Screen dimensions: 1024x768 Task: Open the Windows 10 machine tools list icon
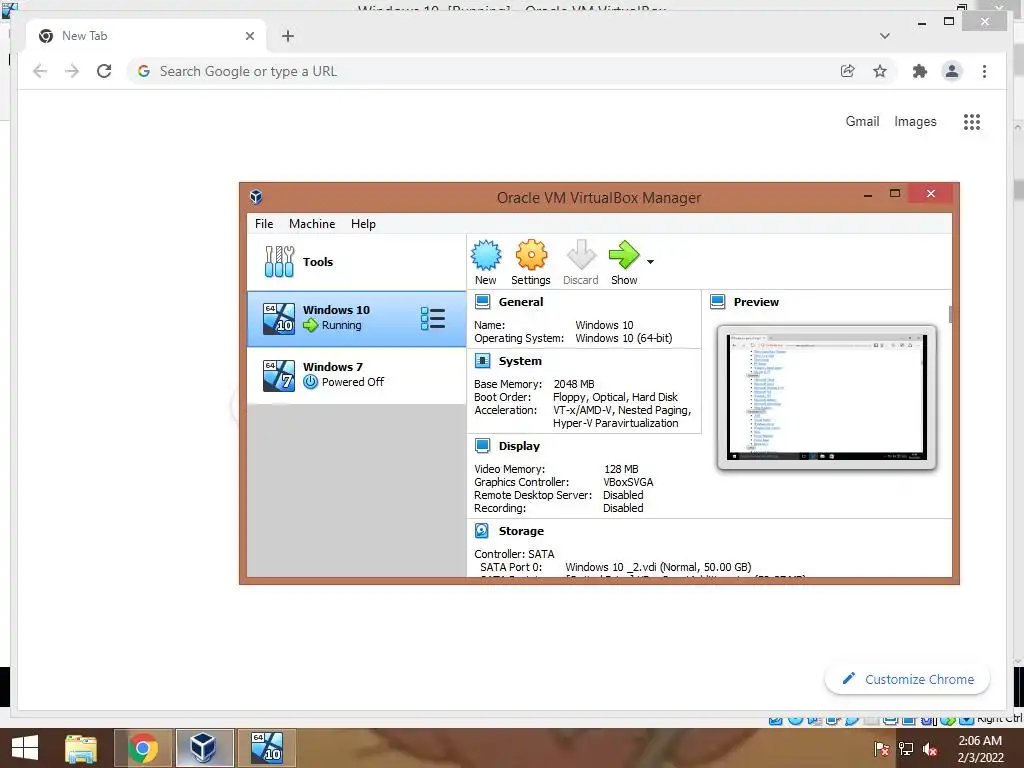click(433, 319)
